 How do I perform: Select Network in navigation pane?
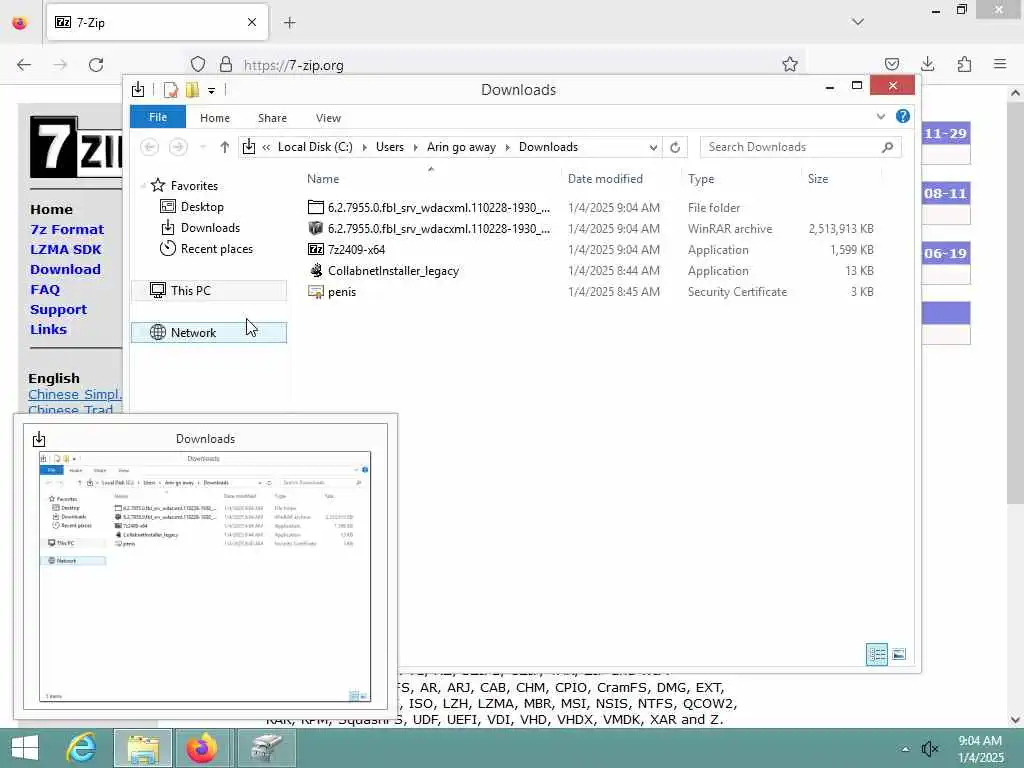point(209,332)
